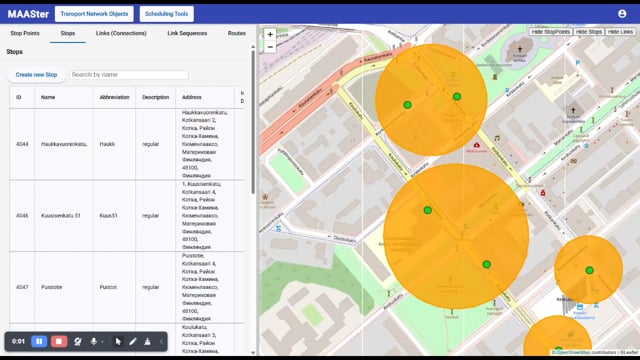Zoom out on the map
This screenshot has height=360, width=640.
(x=270, y=47)
